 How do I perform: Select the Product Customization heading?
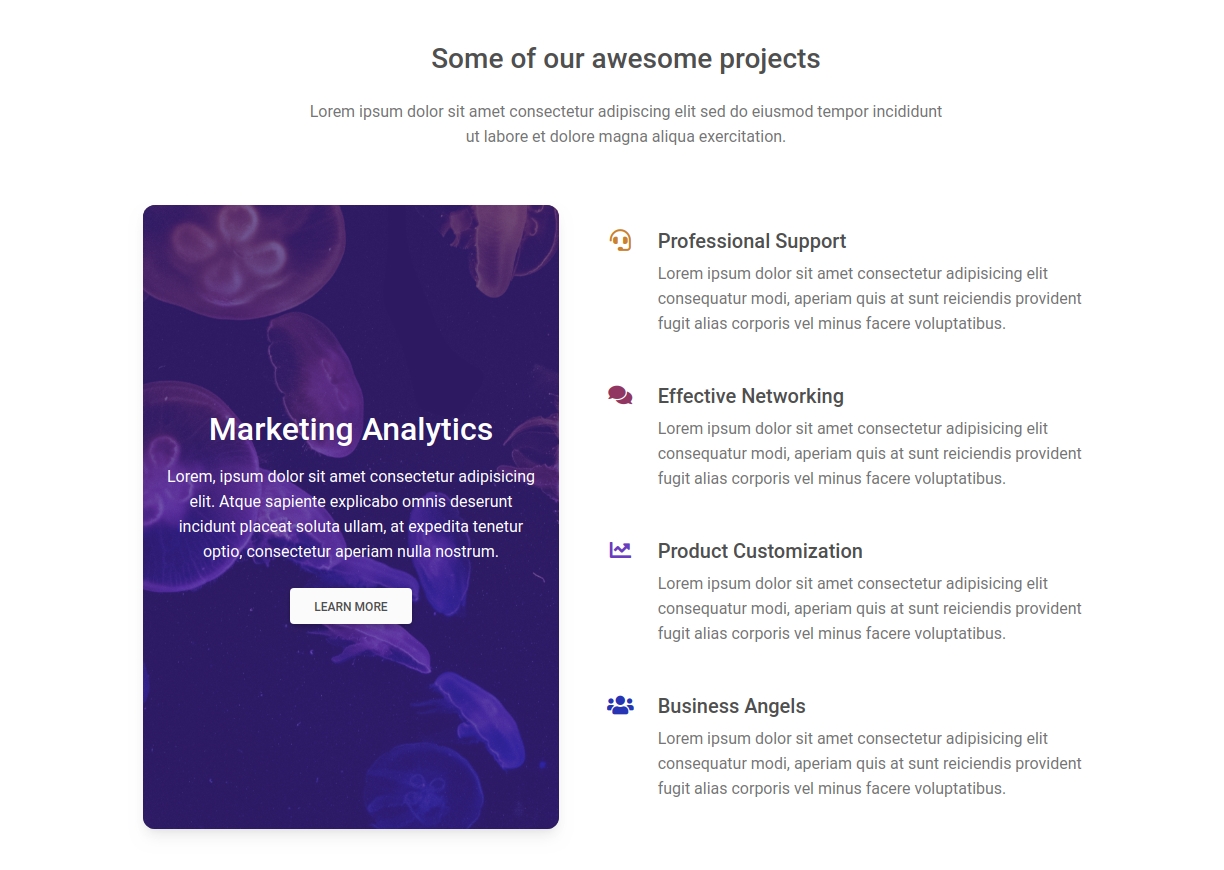[x=760, y=551]
